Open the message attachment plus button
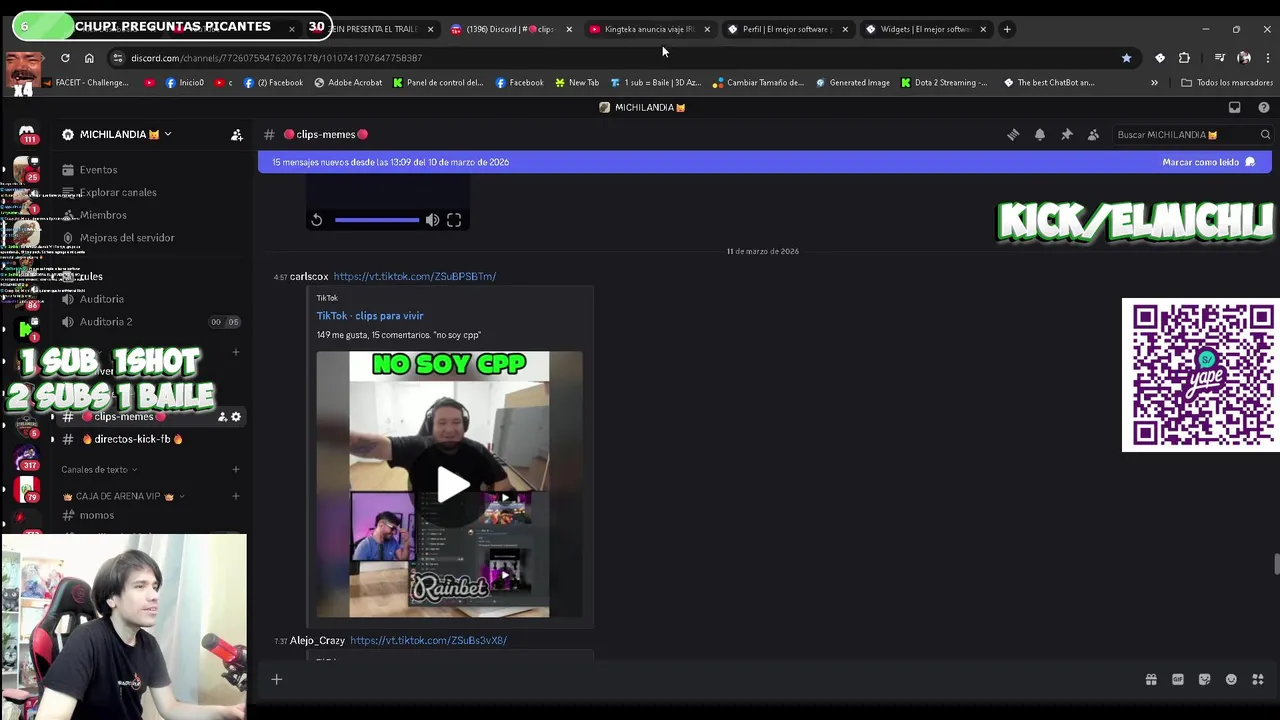Screen dimensions: 1280x720 click(x=277, y=680)
